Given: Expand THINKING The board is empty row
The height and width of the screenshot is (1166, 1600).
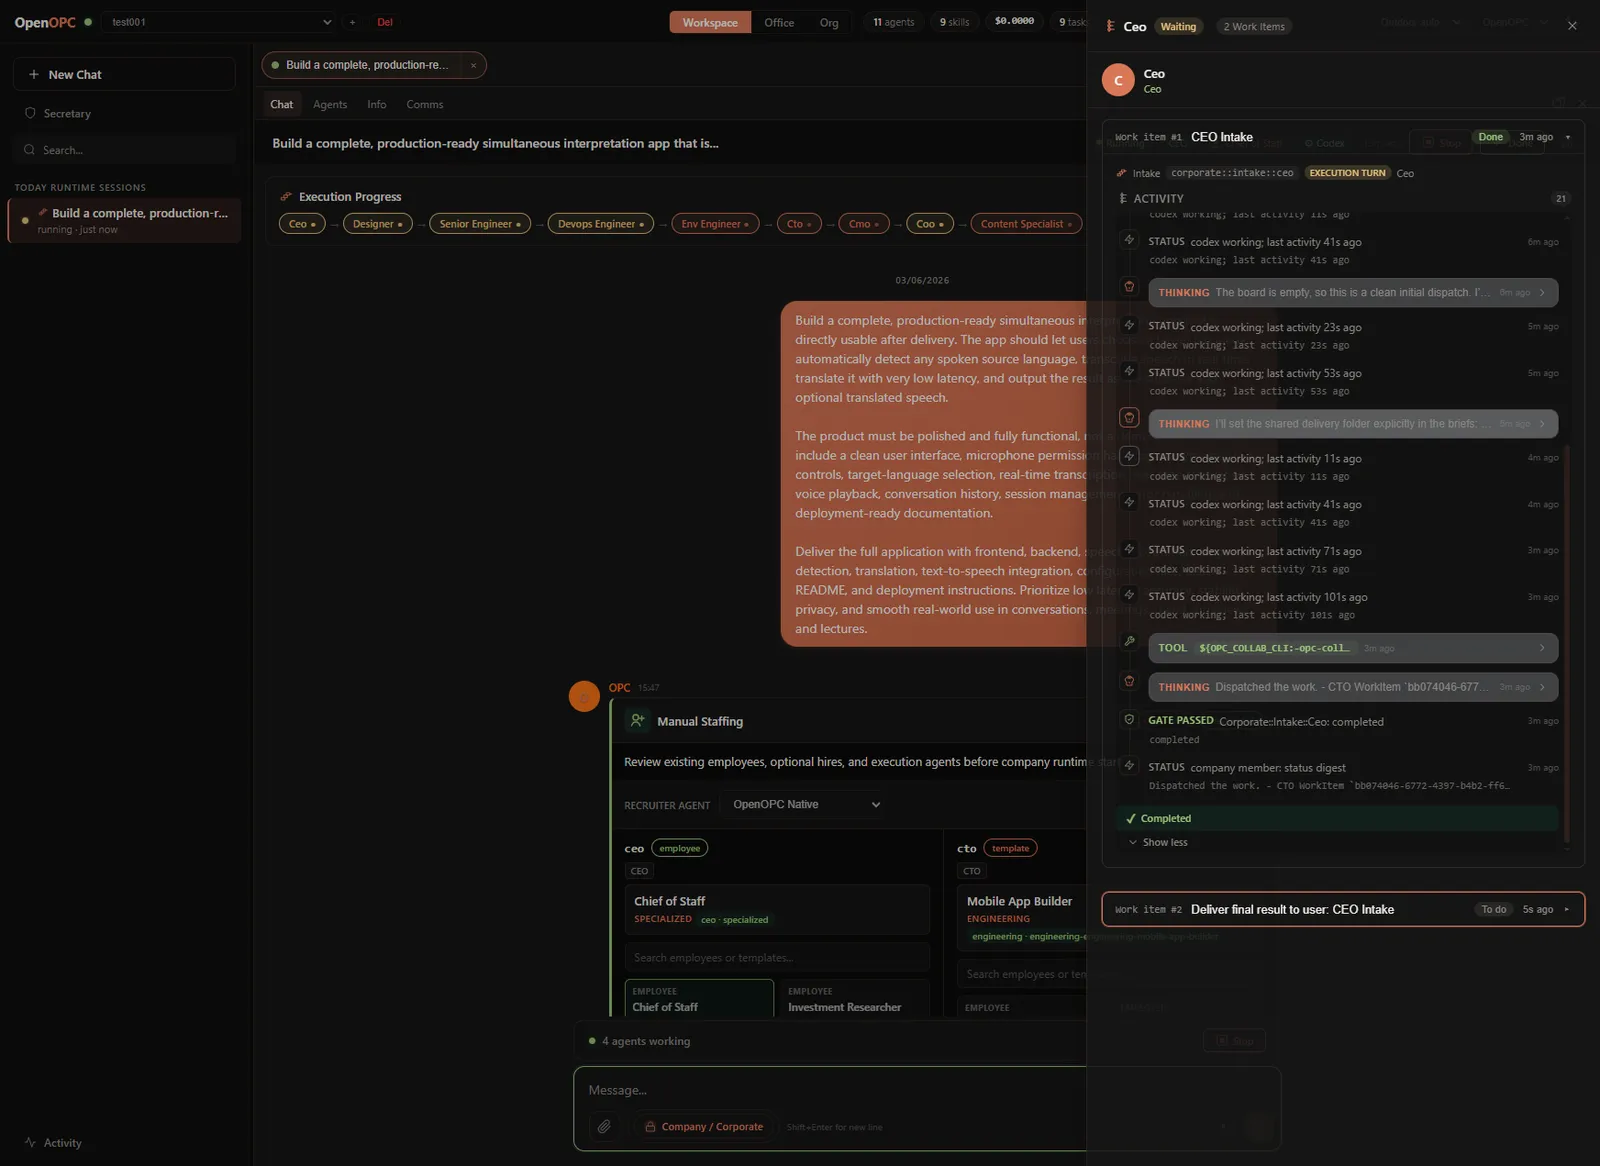Looking at the screenshot, I should point(1353,292).
